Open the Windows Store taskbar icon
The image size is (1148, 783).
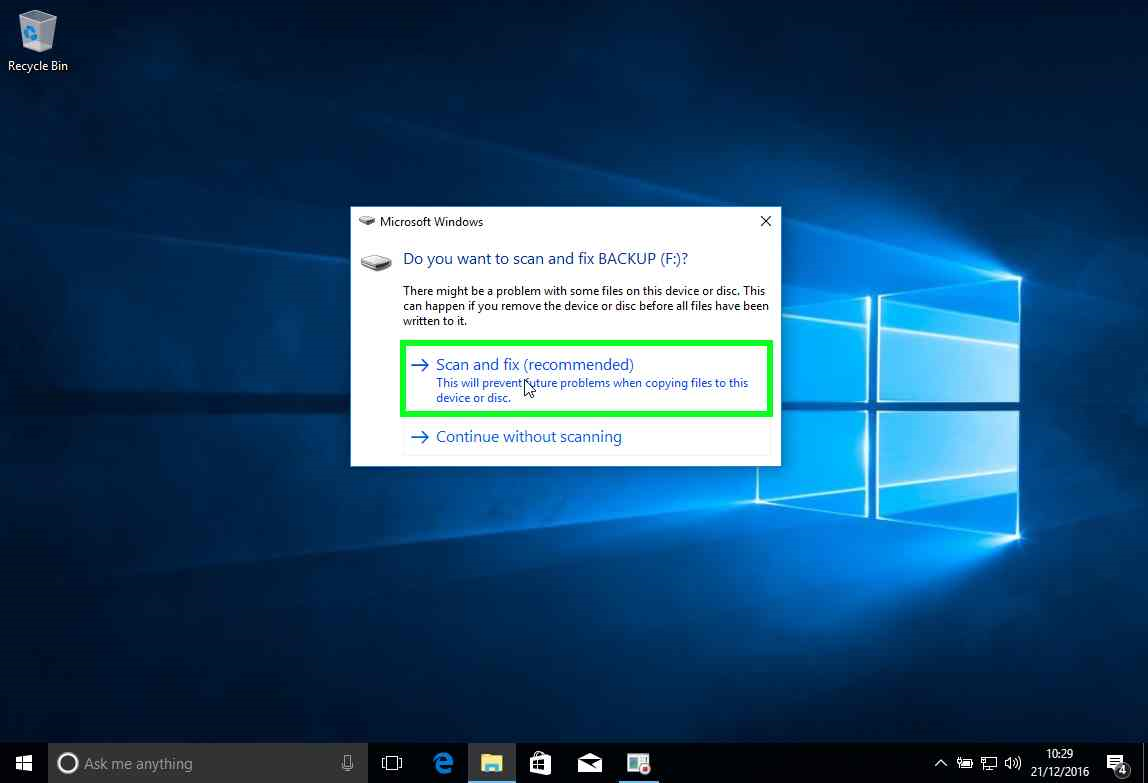coord(540,763)
